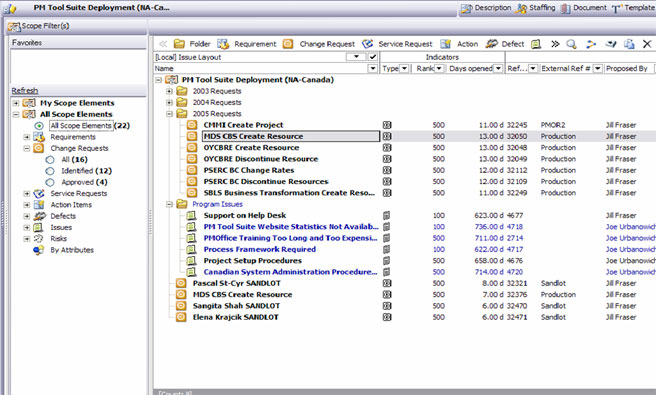Expand the Requirements node
656x395 pixels.
(27, 137)
